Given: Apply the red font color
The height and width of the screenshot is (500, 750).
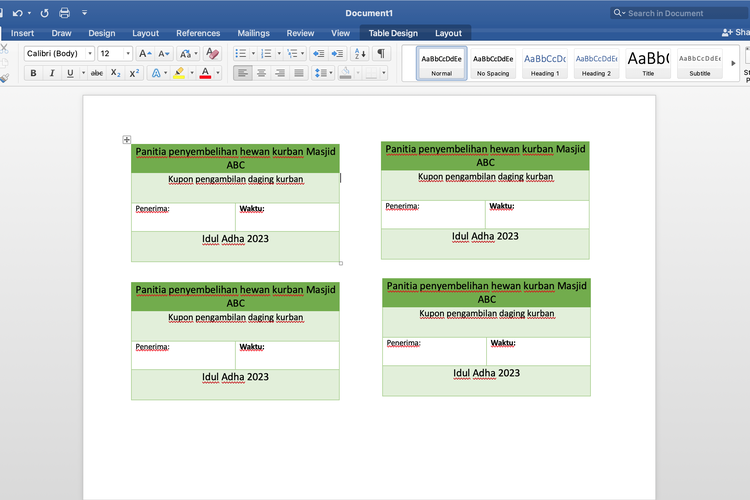Looking at the screenshot, I should coord(205,73).
